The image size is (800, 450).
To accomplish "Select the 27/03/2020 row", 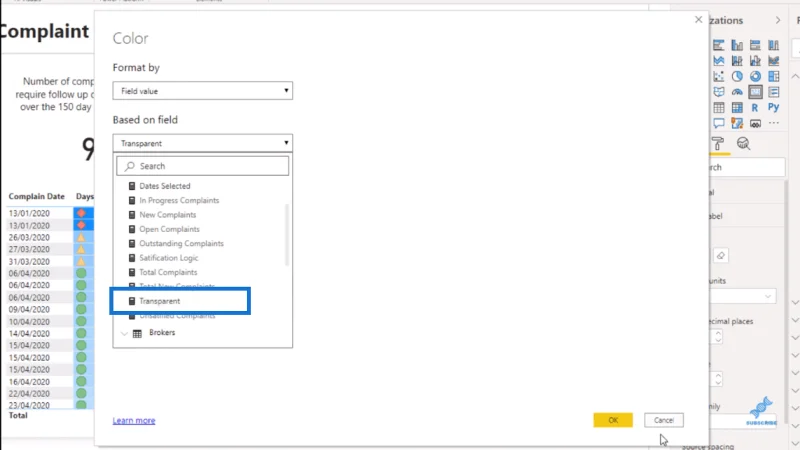I will coord(29,249).
